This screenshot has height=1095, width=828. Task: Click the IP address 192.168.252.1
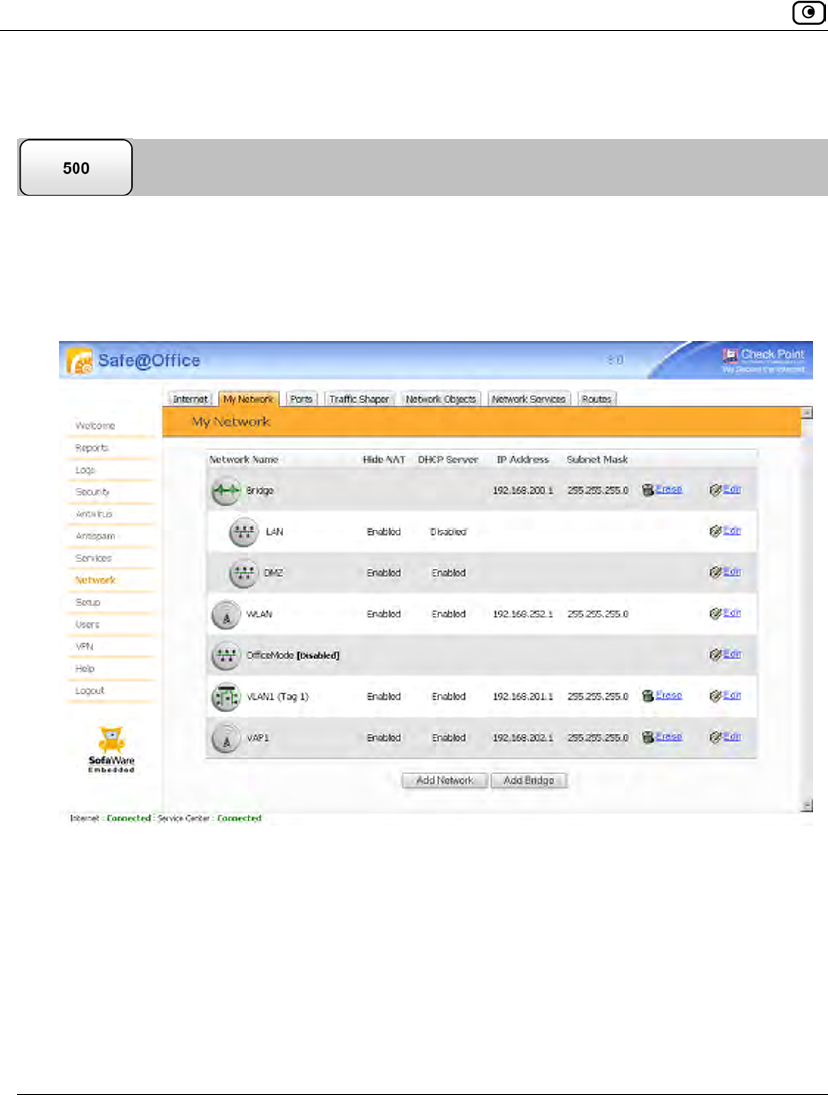point(523,615)
